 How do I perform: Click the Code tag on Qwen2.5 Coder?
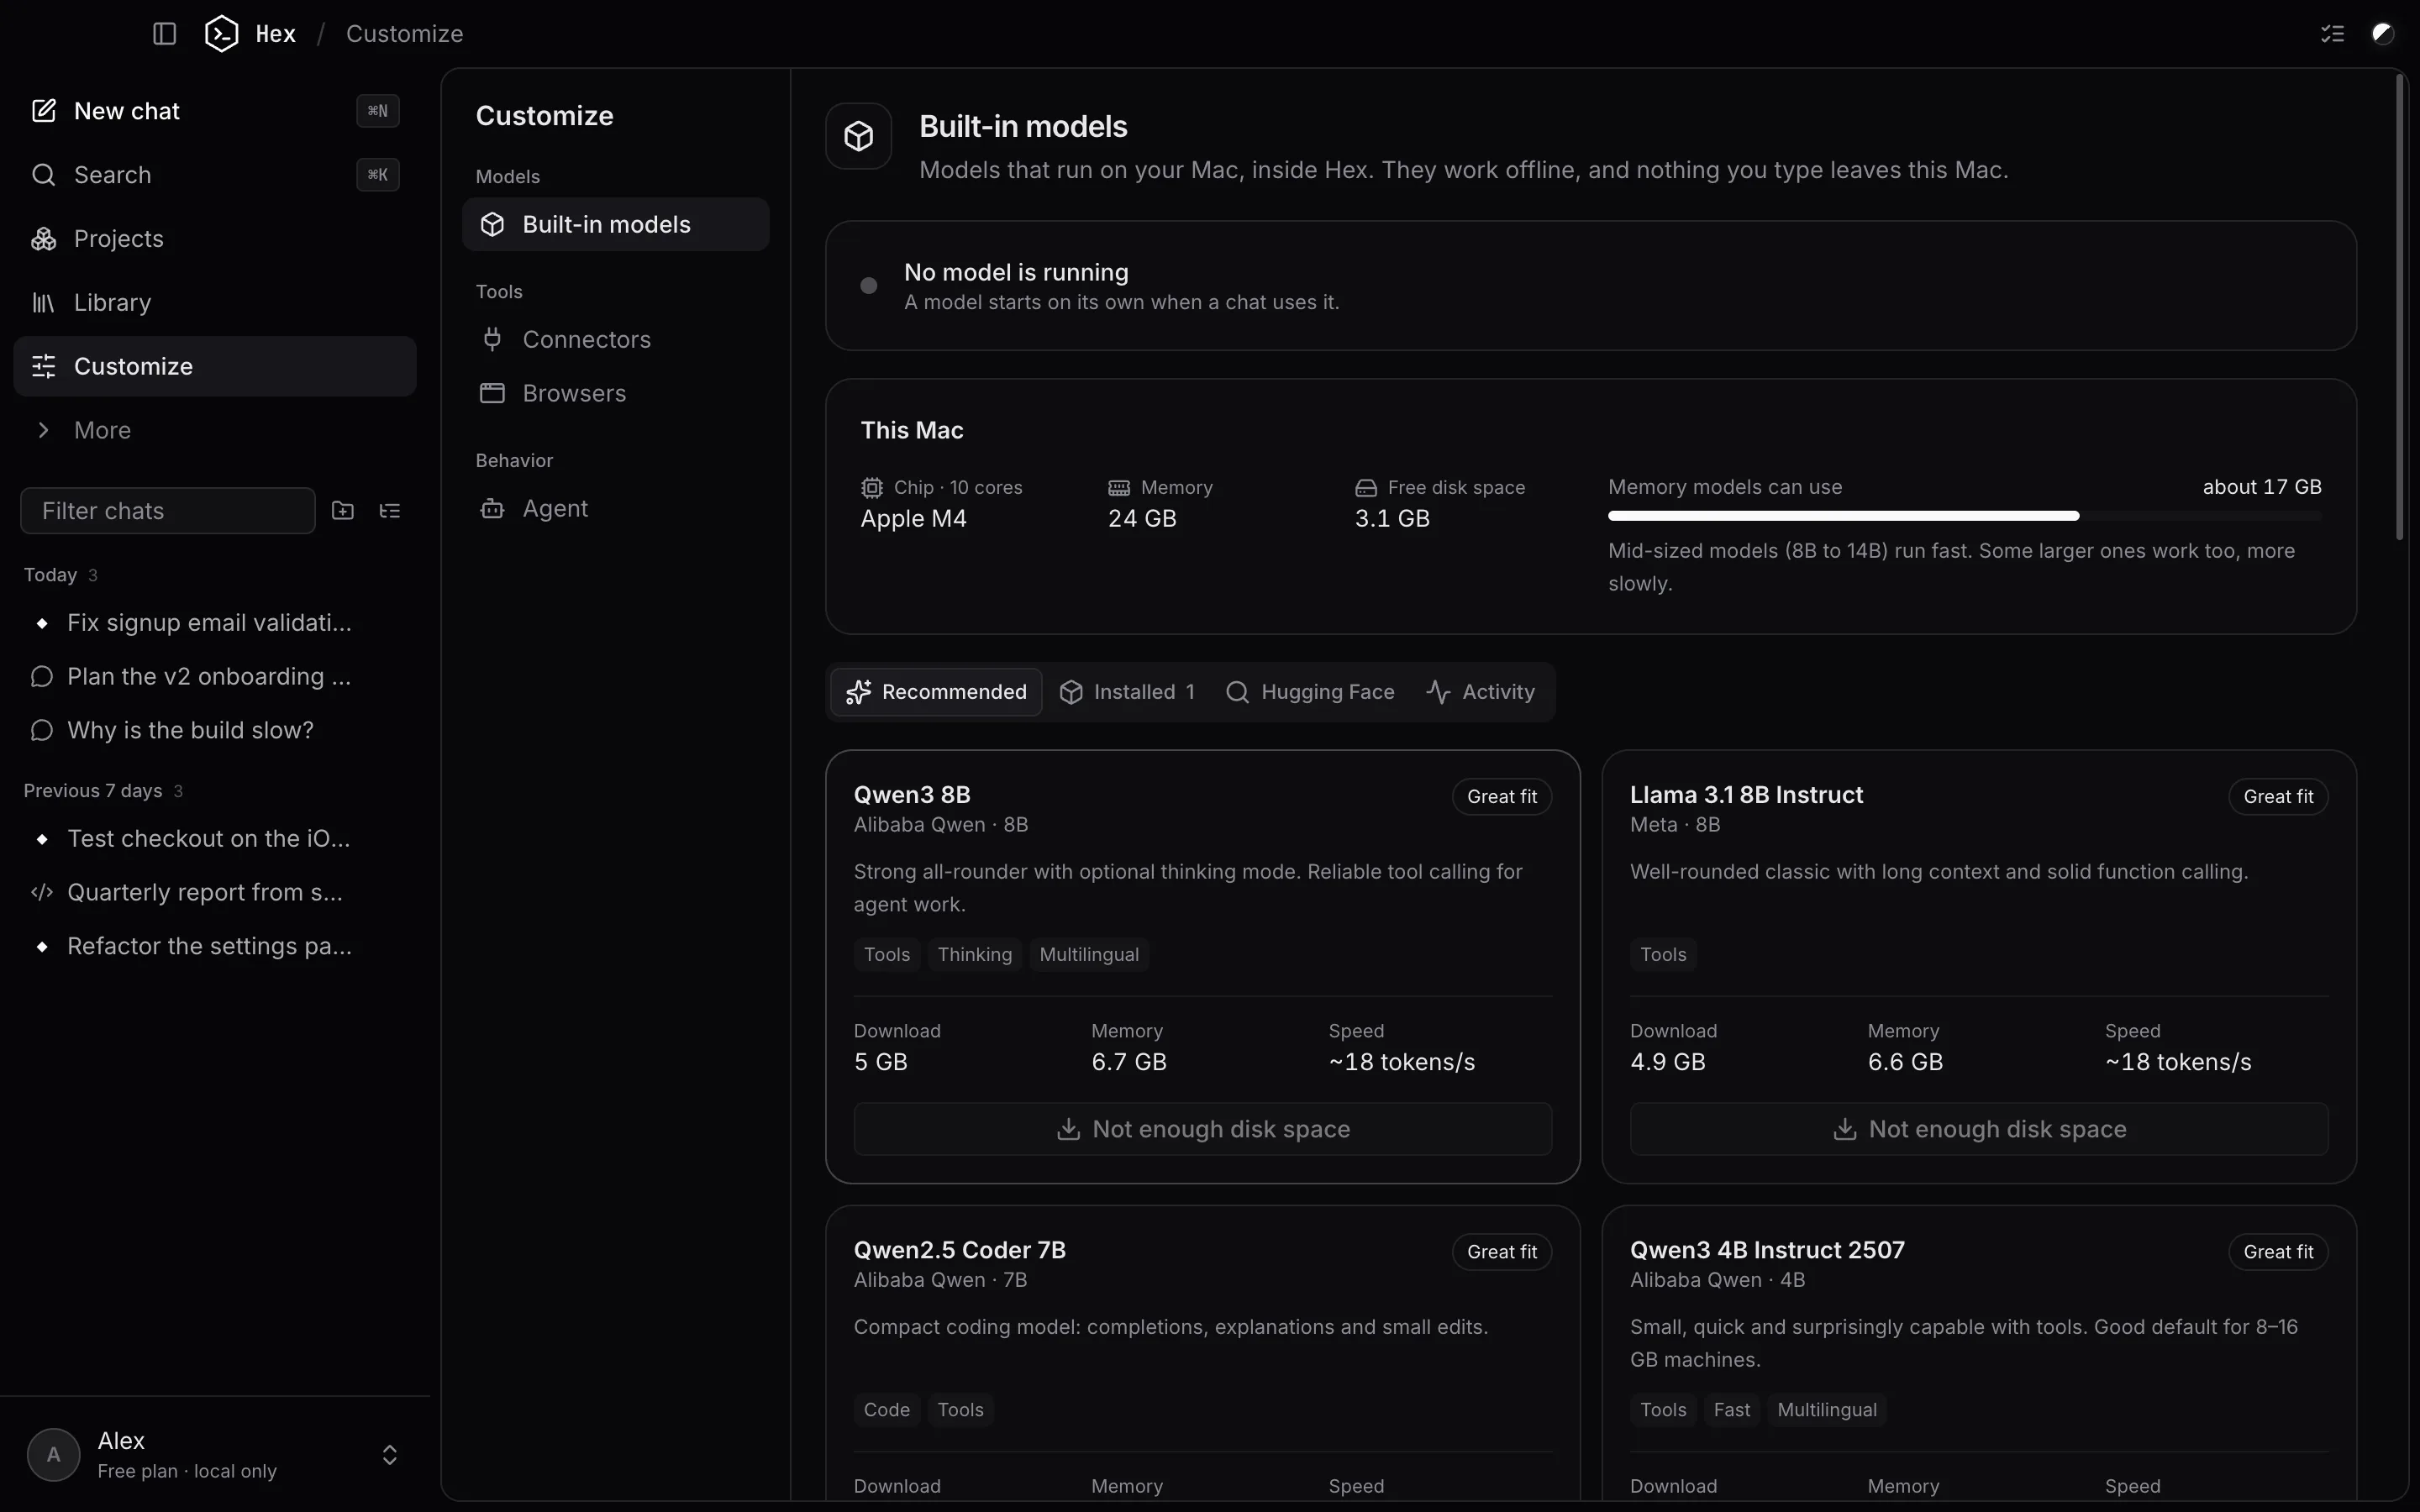[887, 1410]
